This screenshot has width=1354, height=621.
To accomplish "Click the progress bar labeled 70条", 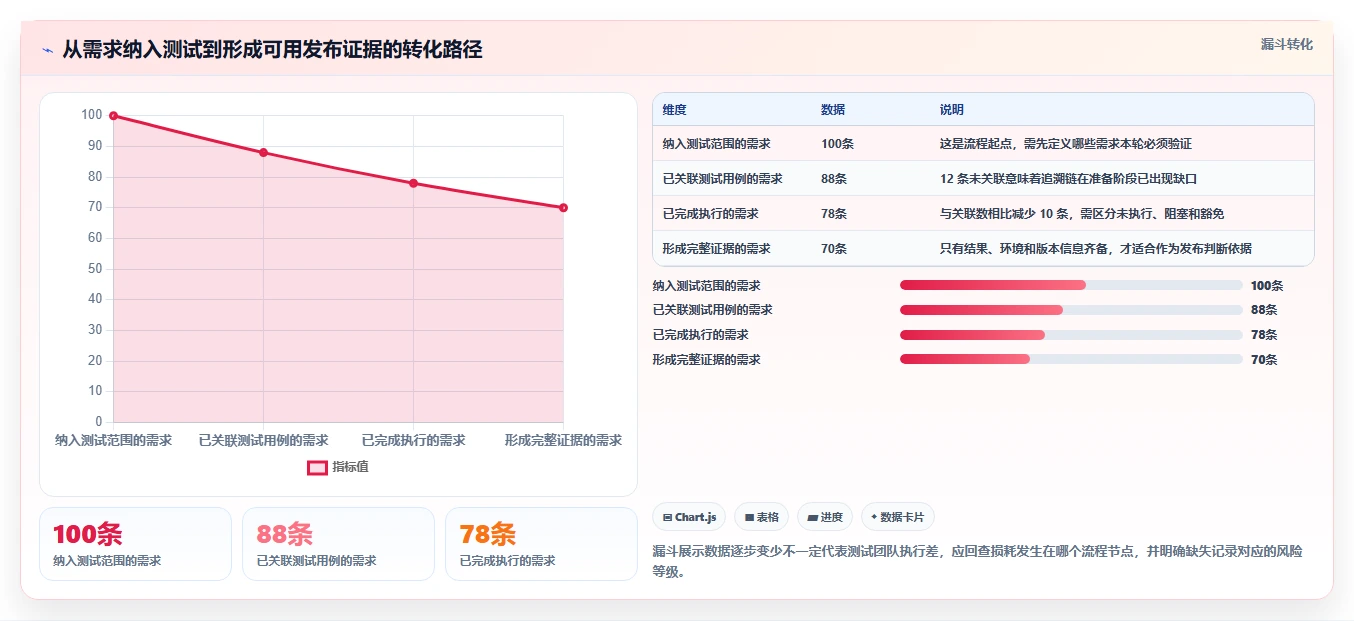I will (x=1071, y=359).
